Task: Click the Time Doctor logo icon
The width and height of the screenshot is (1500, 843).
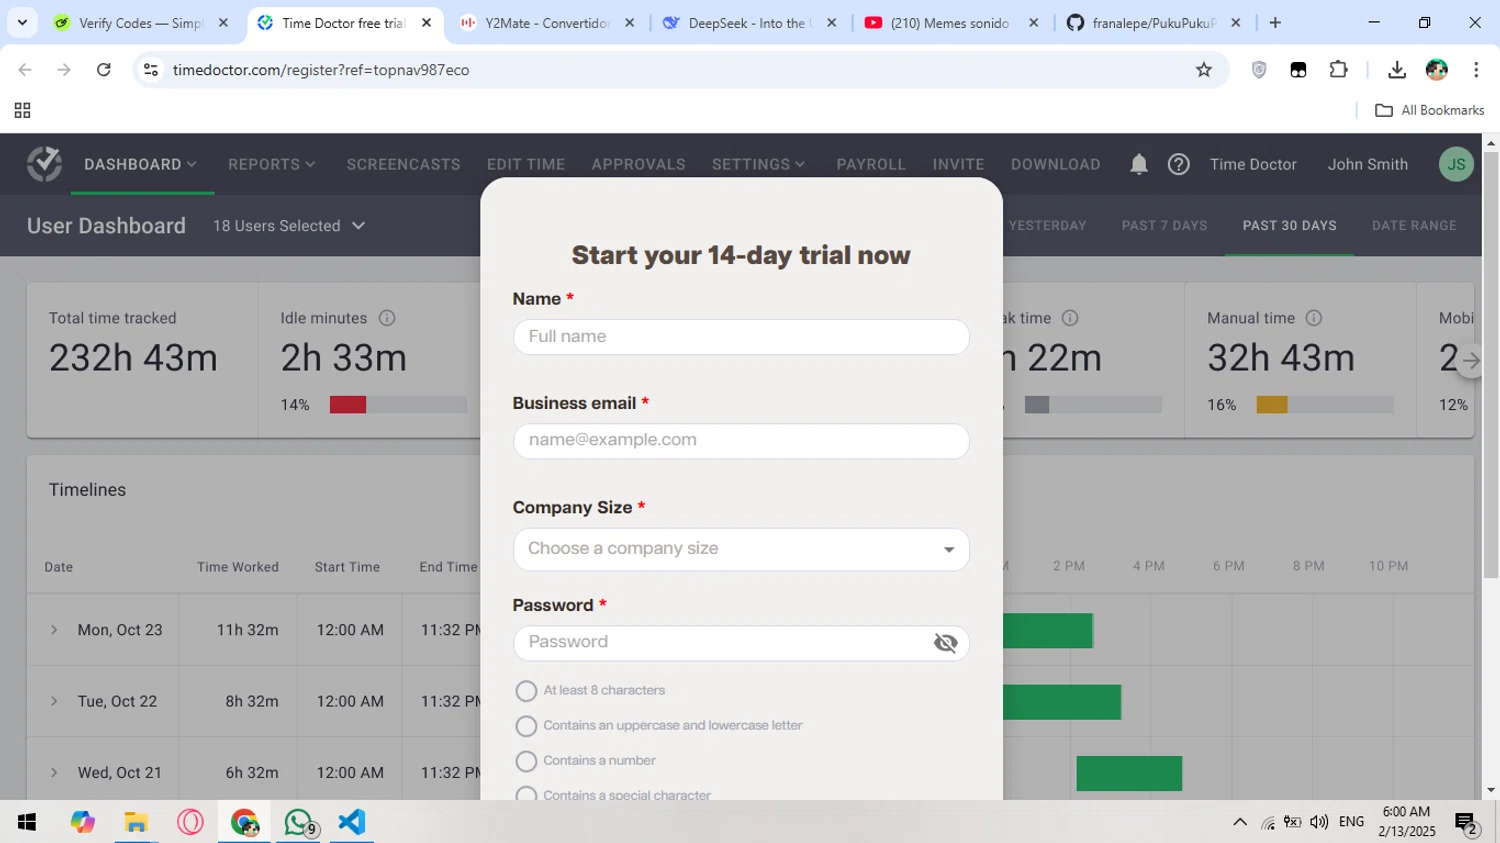Action: point(44,164)
